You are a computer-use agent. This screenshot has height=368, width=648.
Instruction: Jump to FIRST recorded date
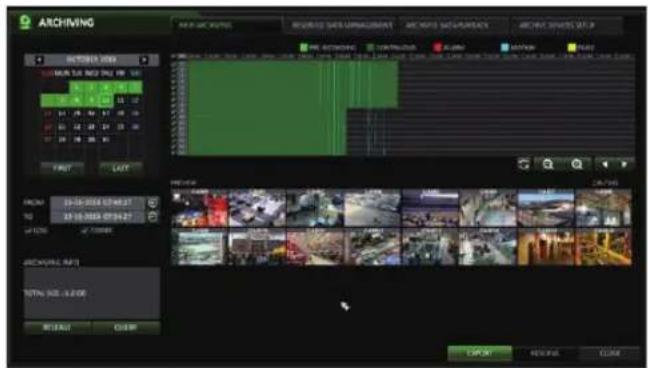point(62,169)
